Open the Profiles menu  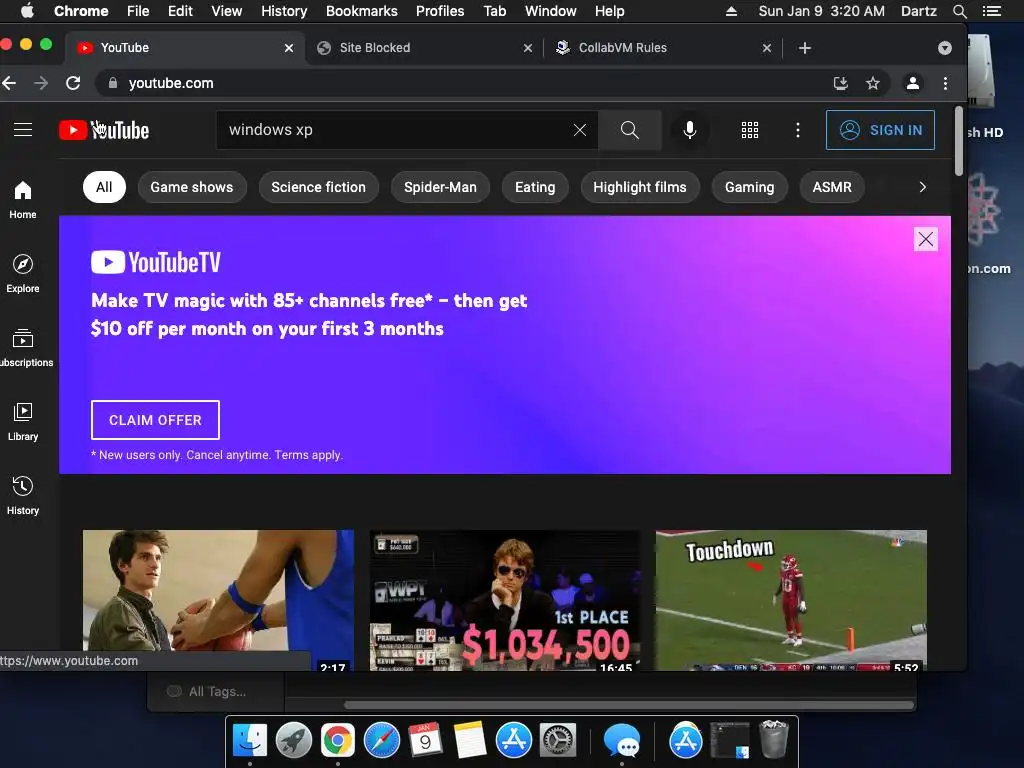[440, 11]
